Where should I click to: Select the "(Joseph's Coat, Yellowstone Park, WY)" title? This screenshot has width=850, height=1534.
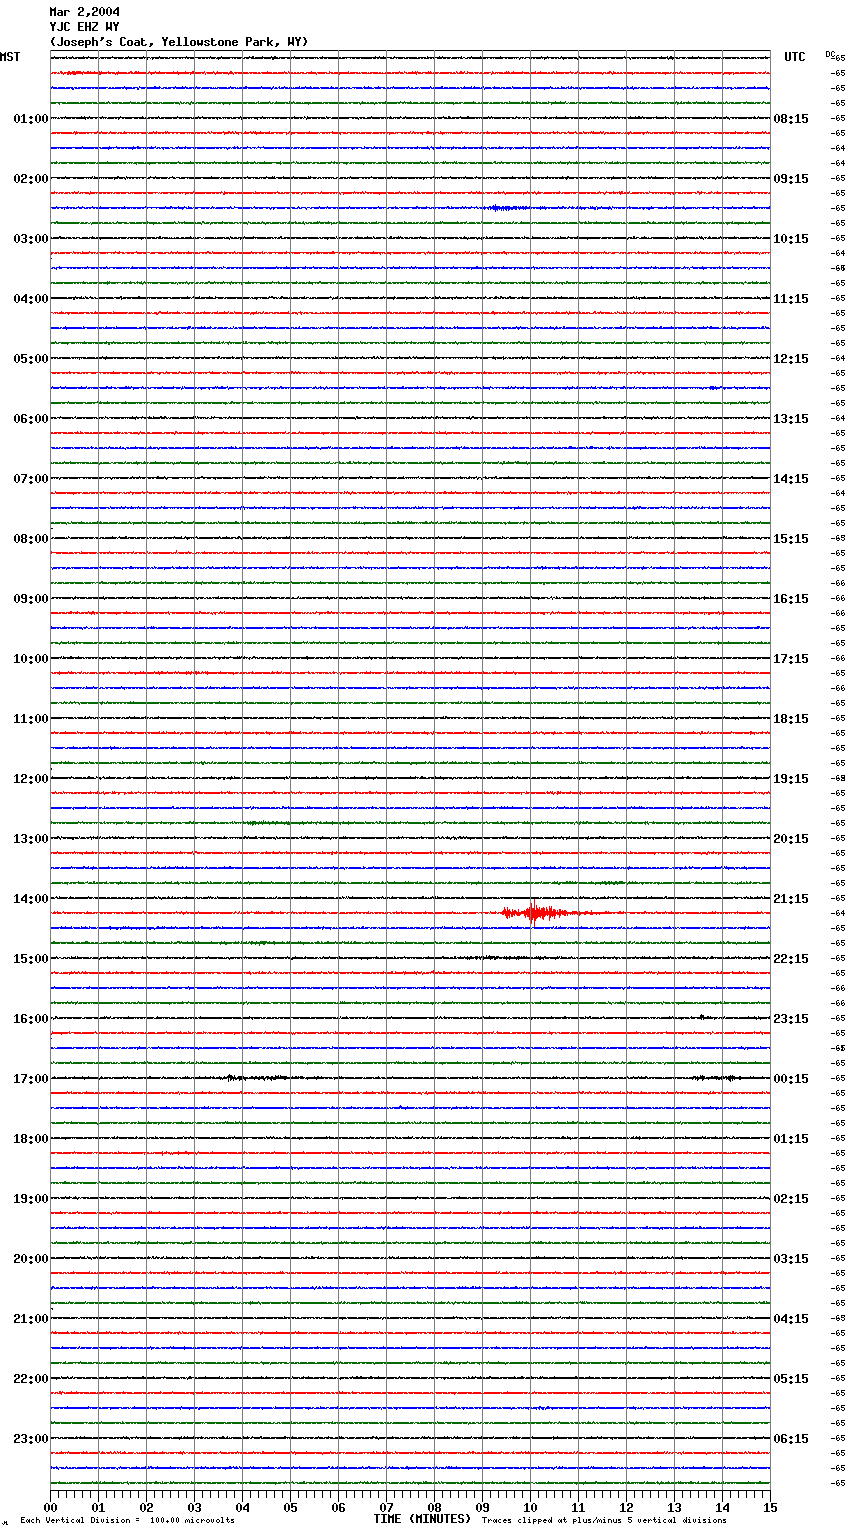pyautogui.click(x=179, y=42)
